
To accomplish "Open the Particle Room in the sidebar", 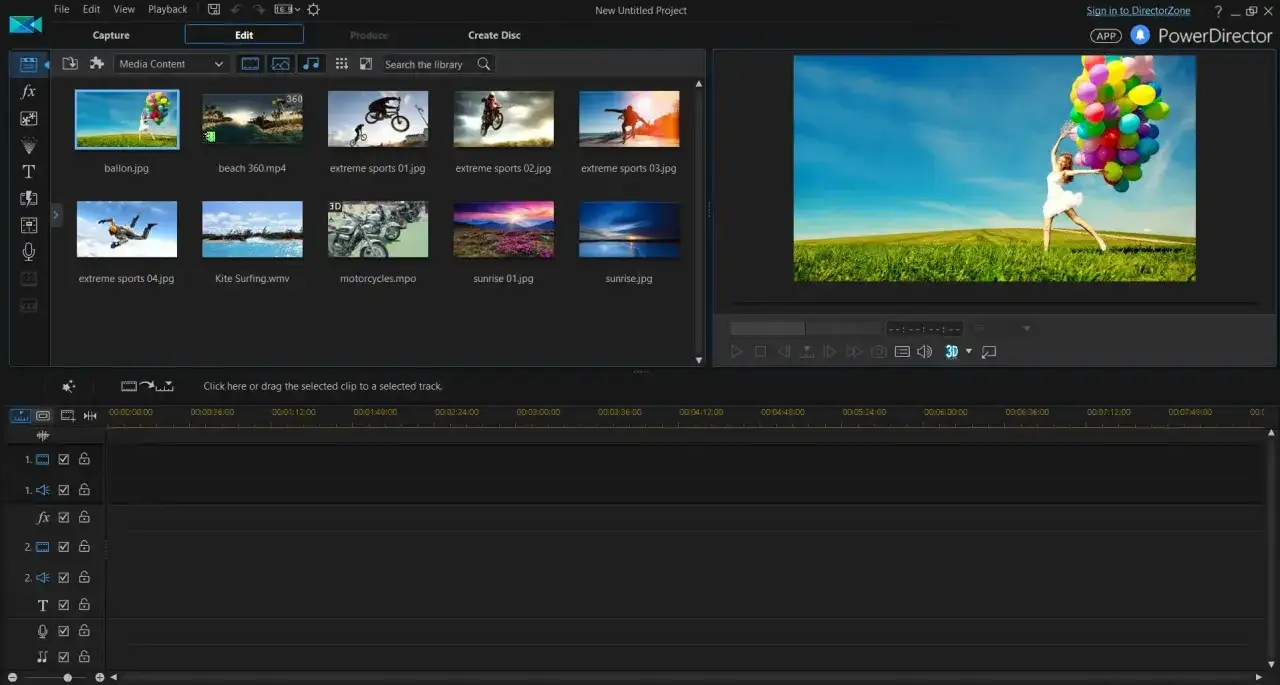I will pos(28,145).
